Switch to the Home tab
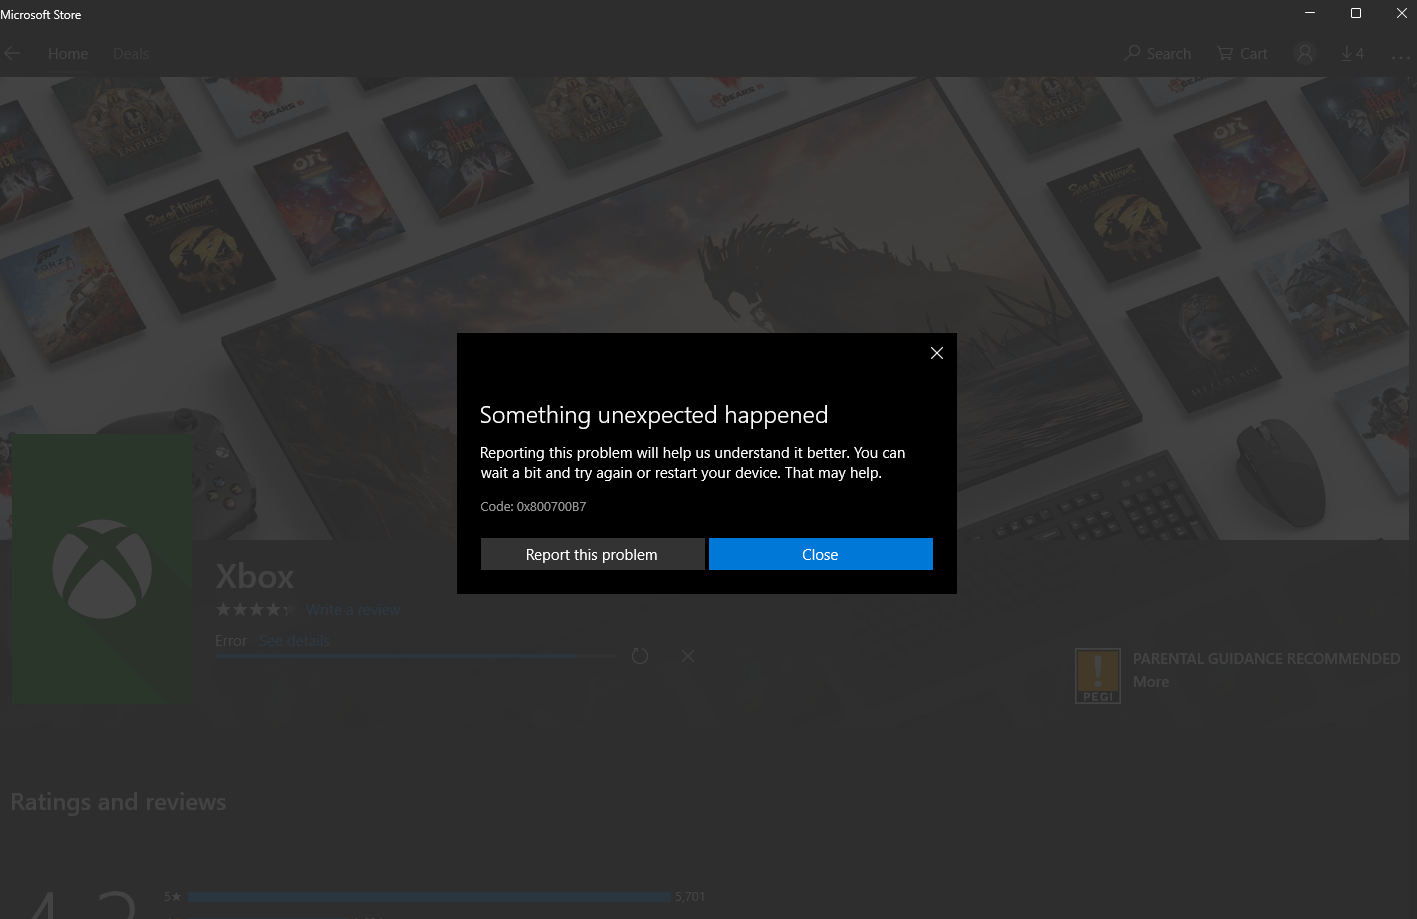 click(x=67, y=53)
